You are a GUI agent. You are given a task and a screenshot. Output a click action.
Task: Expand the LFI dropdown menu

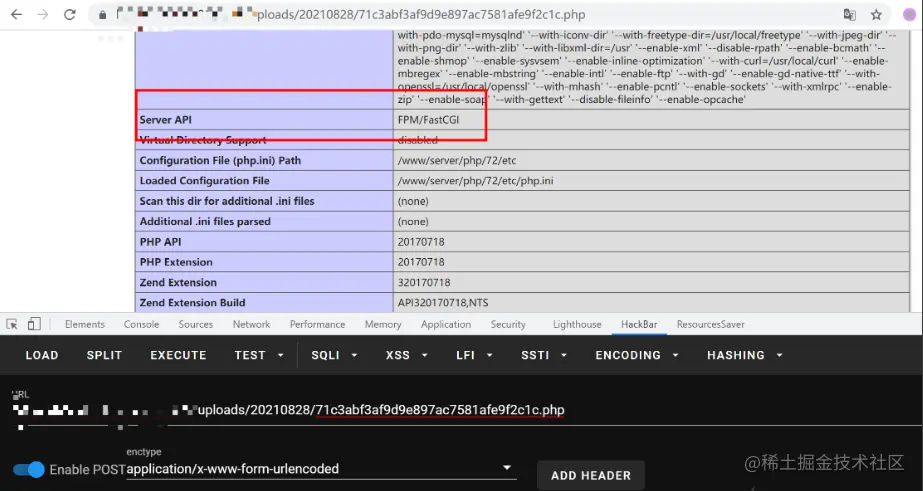(474, 355)
